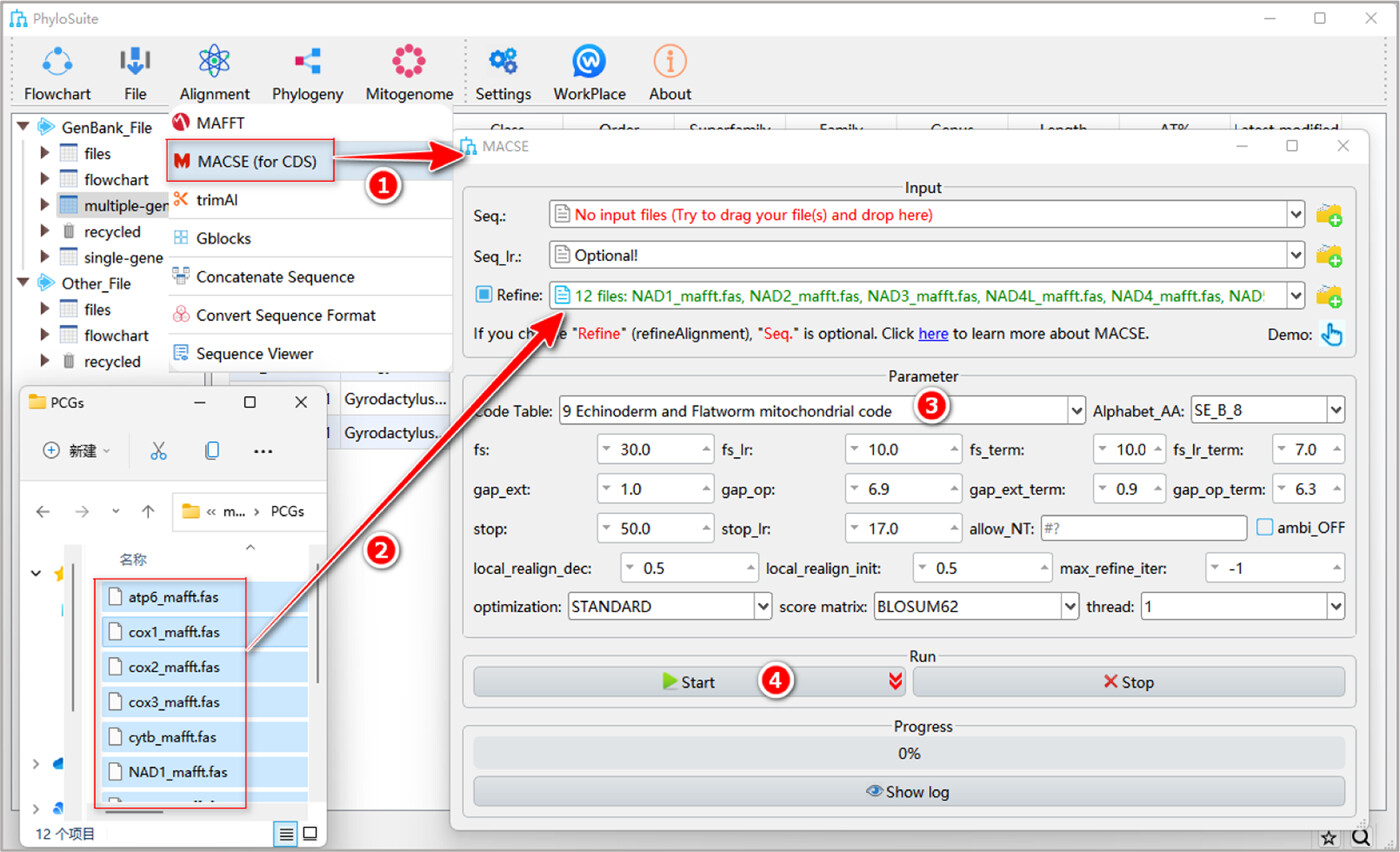Go back in the PCGs file explorer

click(x=43, y=511)
